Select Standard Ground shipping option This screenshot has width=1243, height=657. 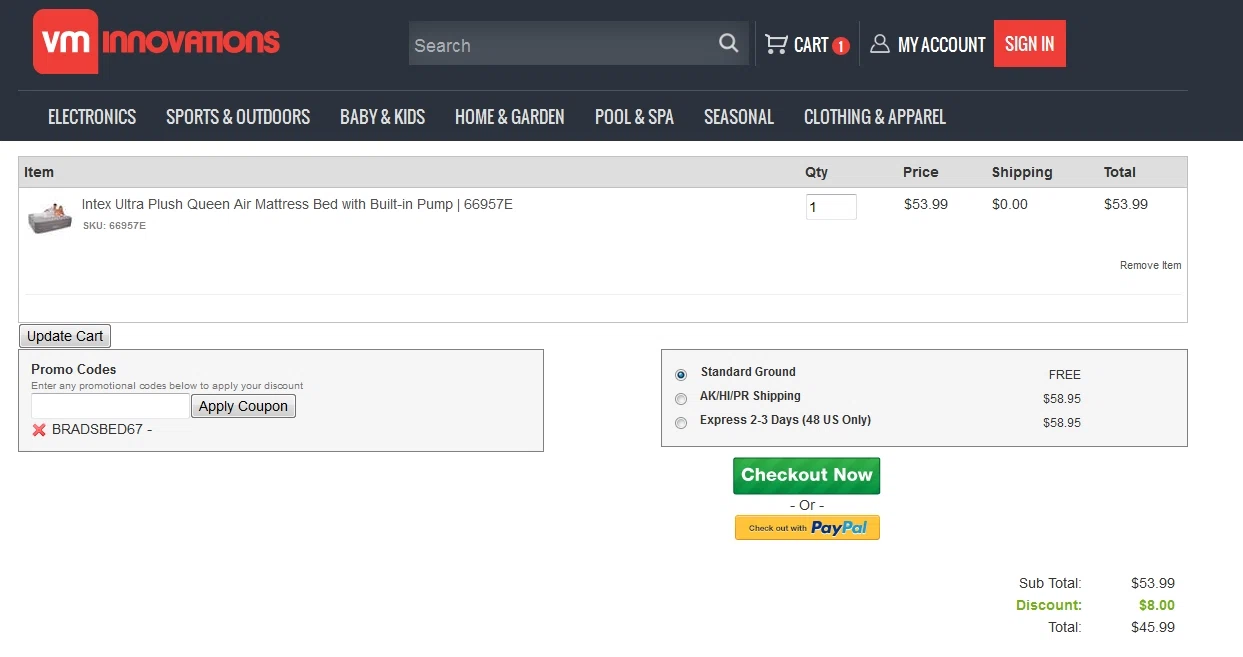coord(681,375)
